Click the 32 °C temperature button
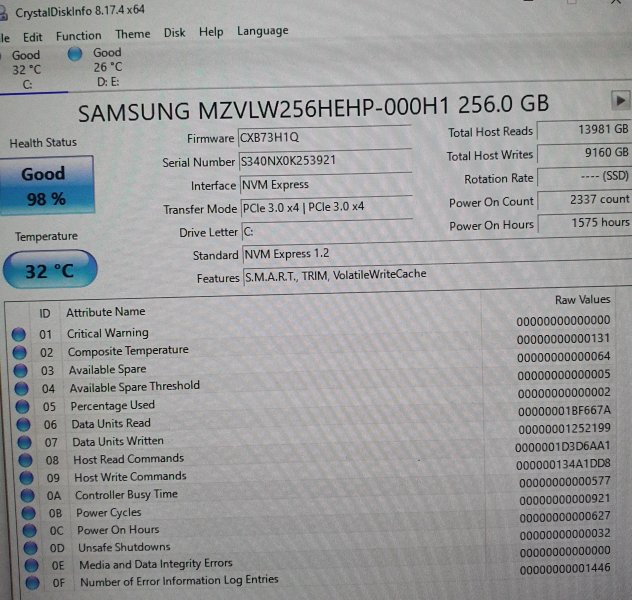This screenshot has height=600, width=632. [50, 270]
